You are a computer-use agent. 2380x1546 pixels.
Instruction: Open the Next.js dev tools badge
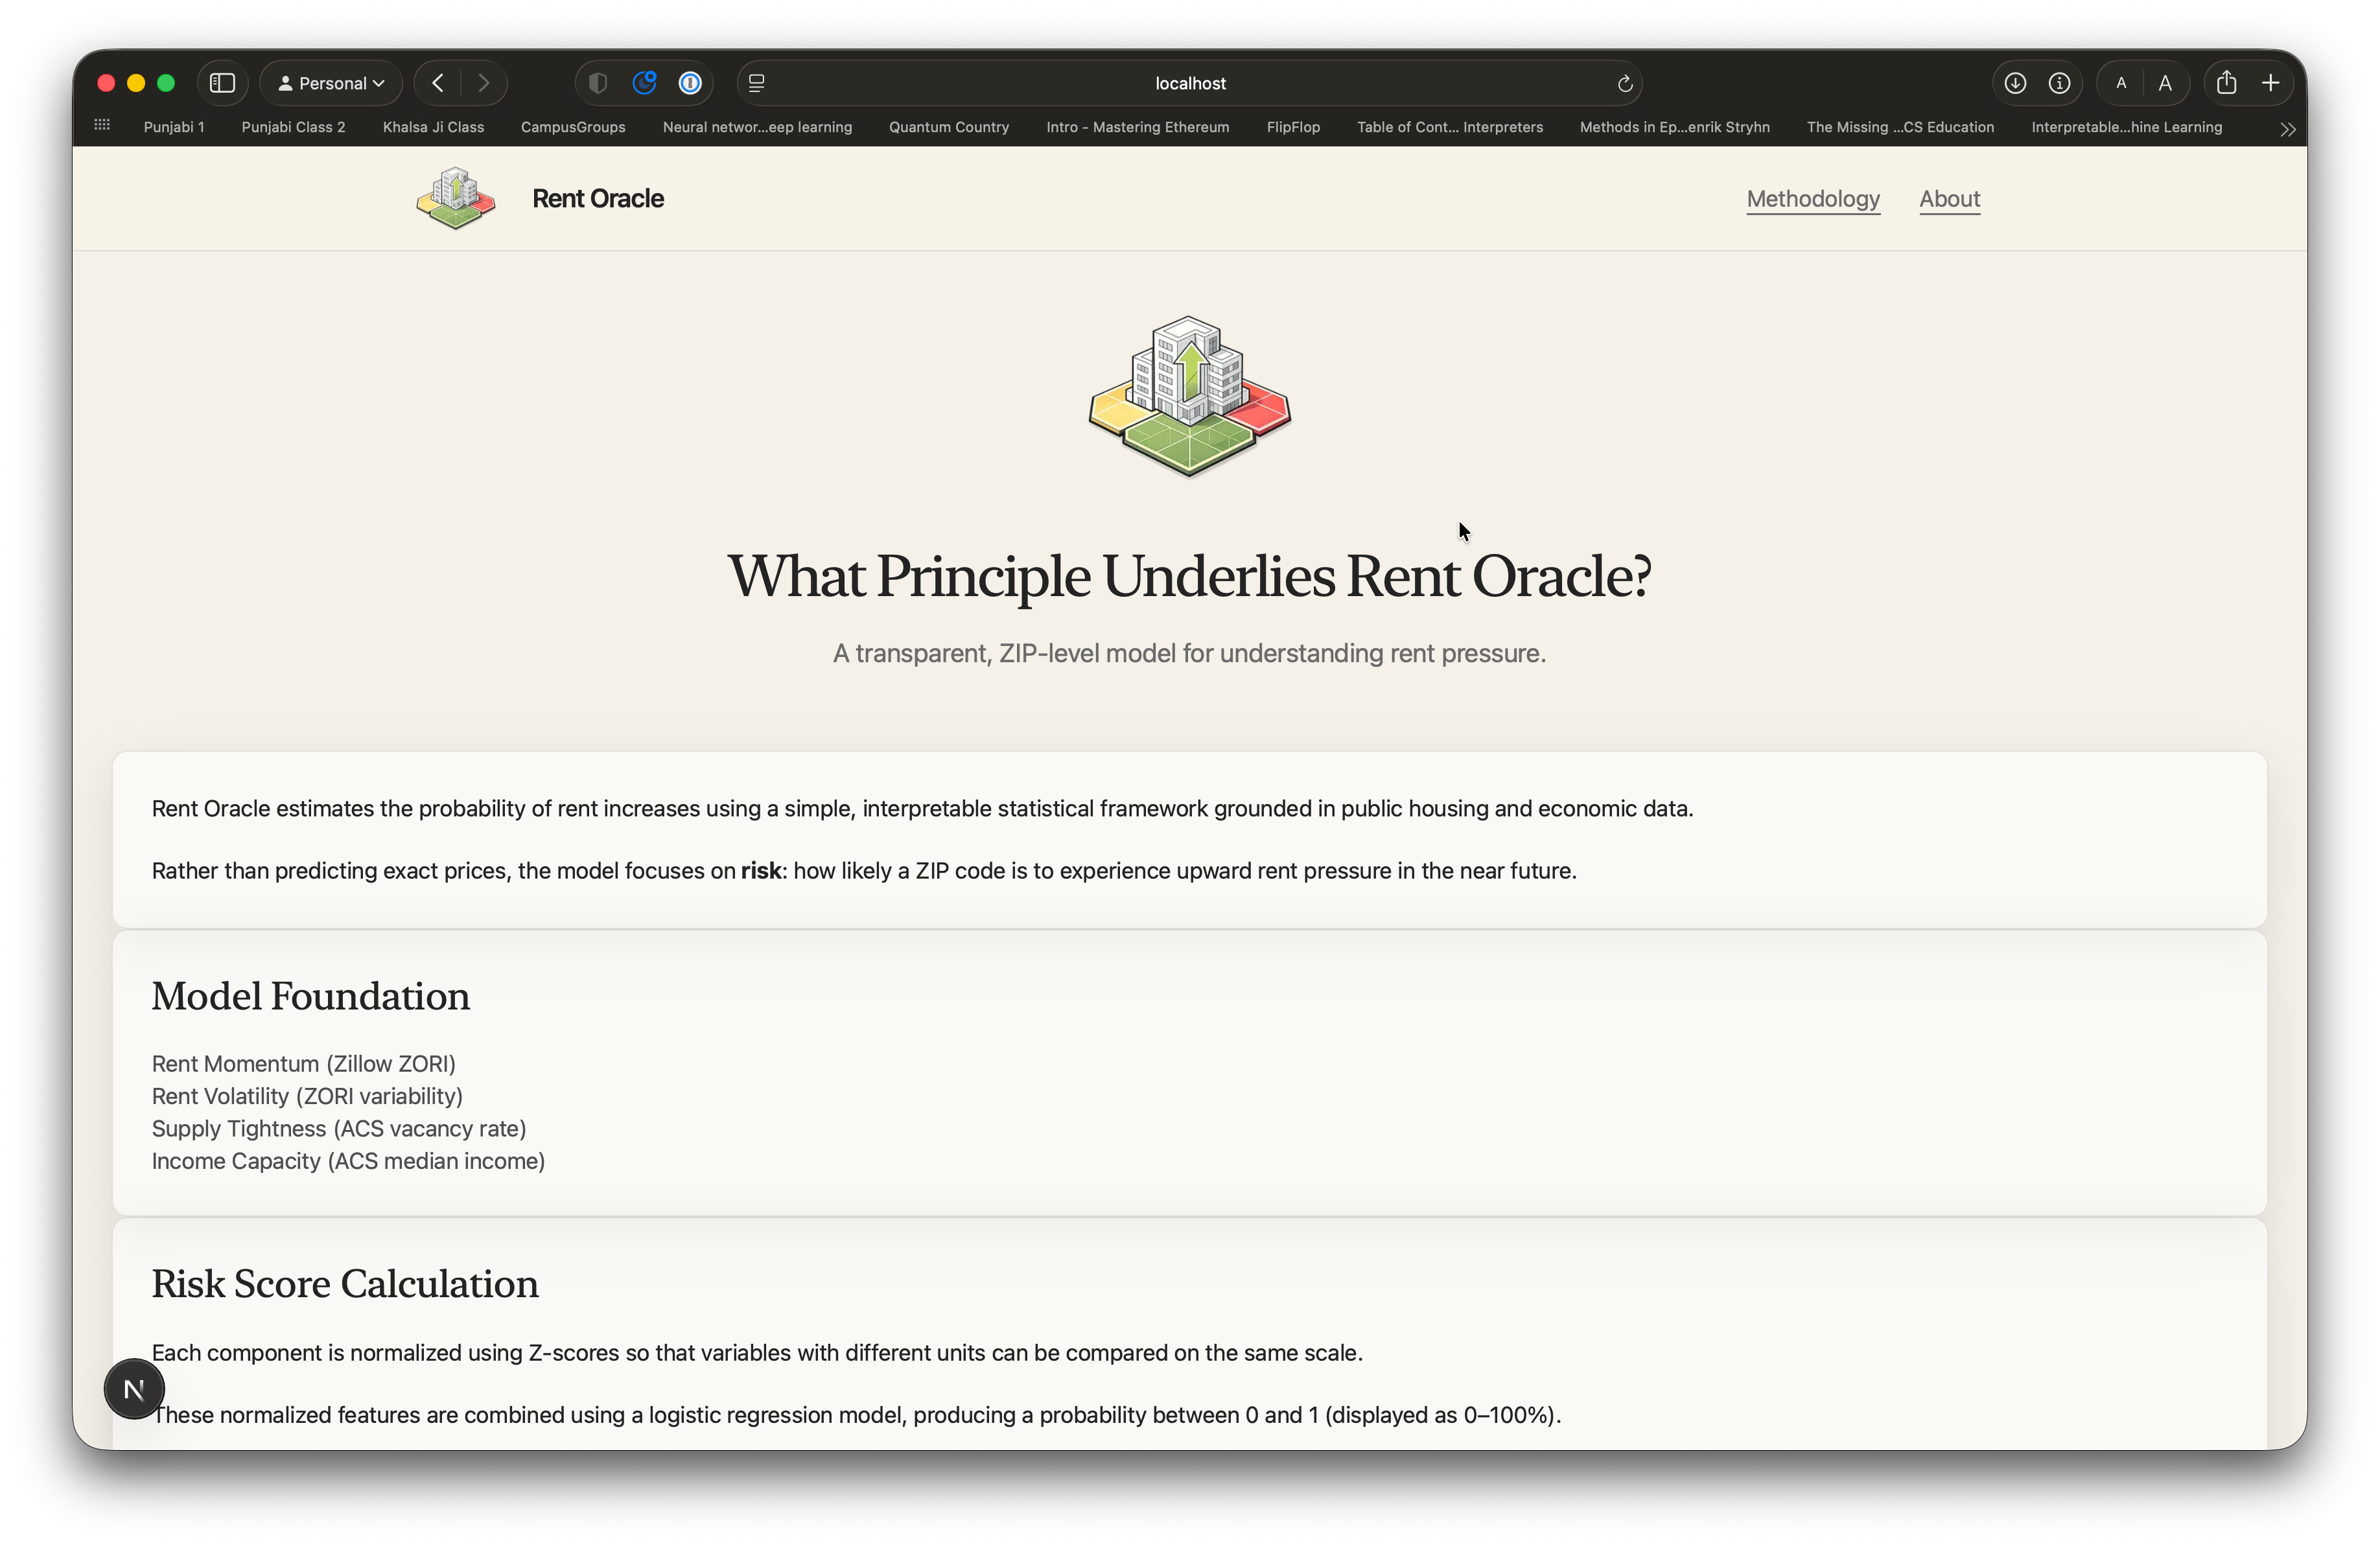coord(134,1388)
